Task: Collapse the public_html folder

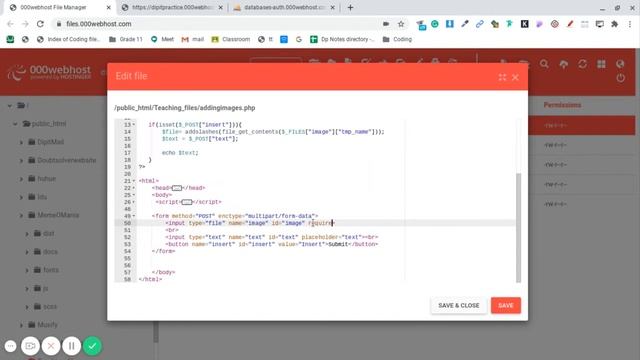Action: click(16, 124)
